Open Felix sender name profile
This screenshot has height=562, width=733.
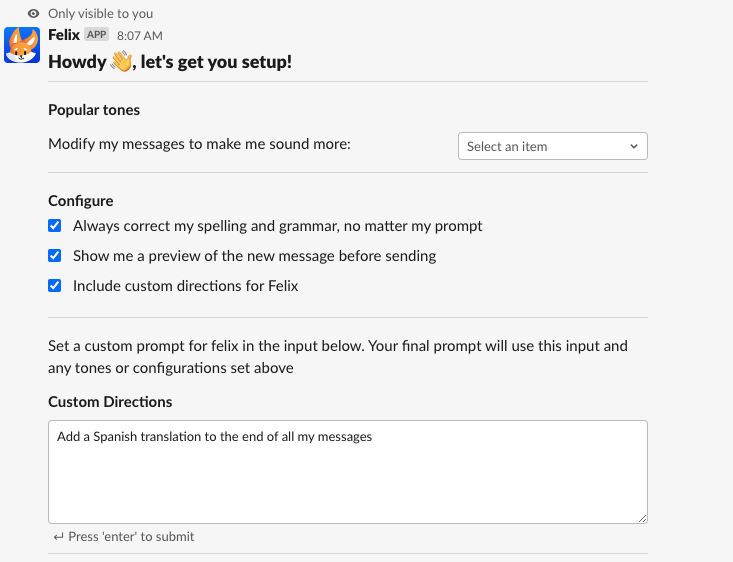pos(64,35)
